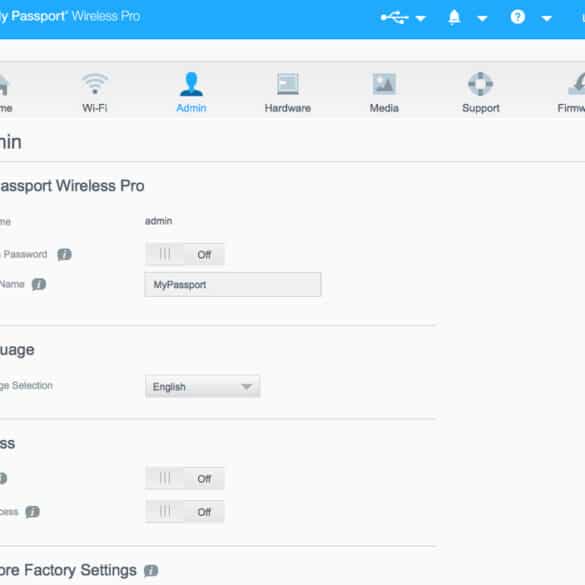
Task: Expand the dropdown arrow beside USB icon
Action: [421, 18]
